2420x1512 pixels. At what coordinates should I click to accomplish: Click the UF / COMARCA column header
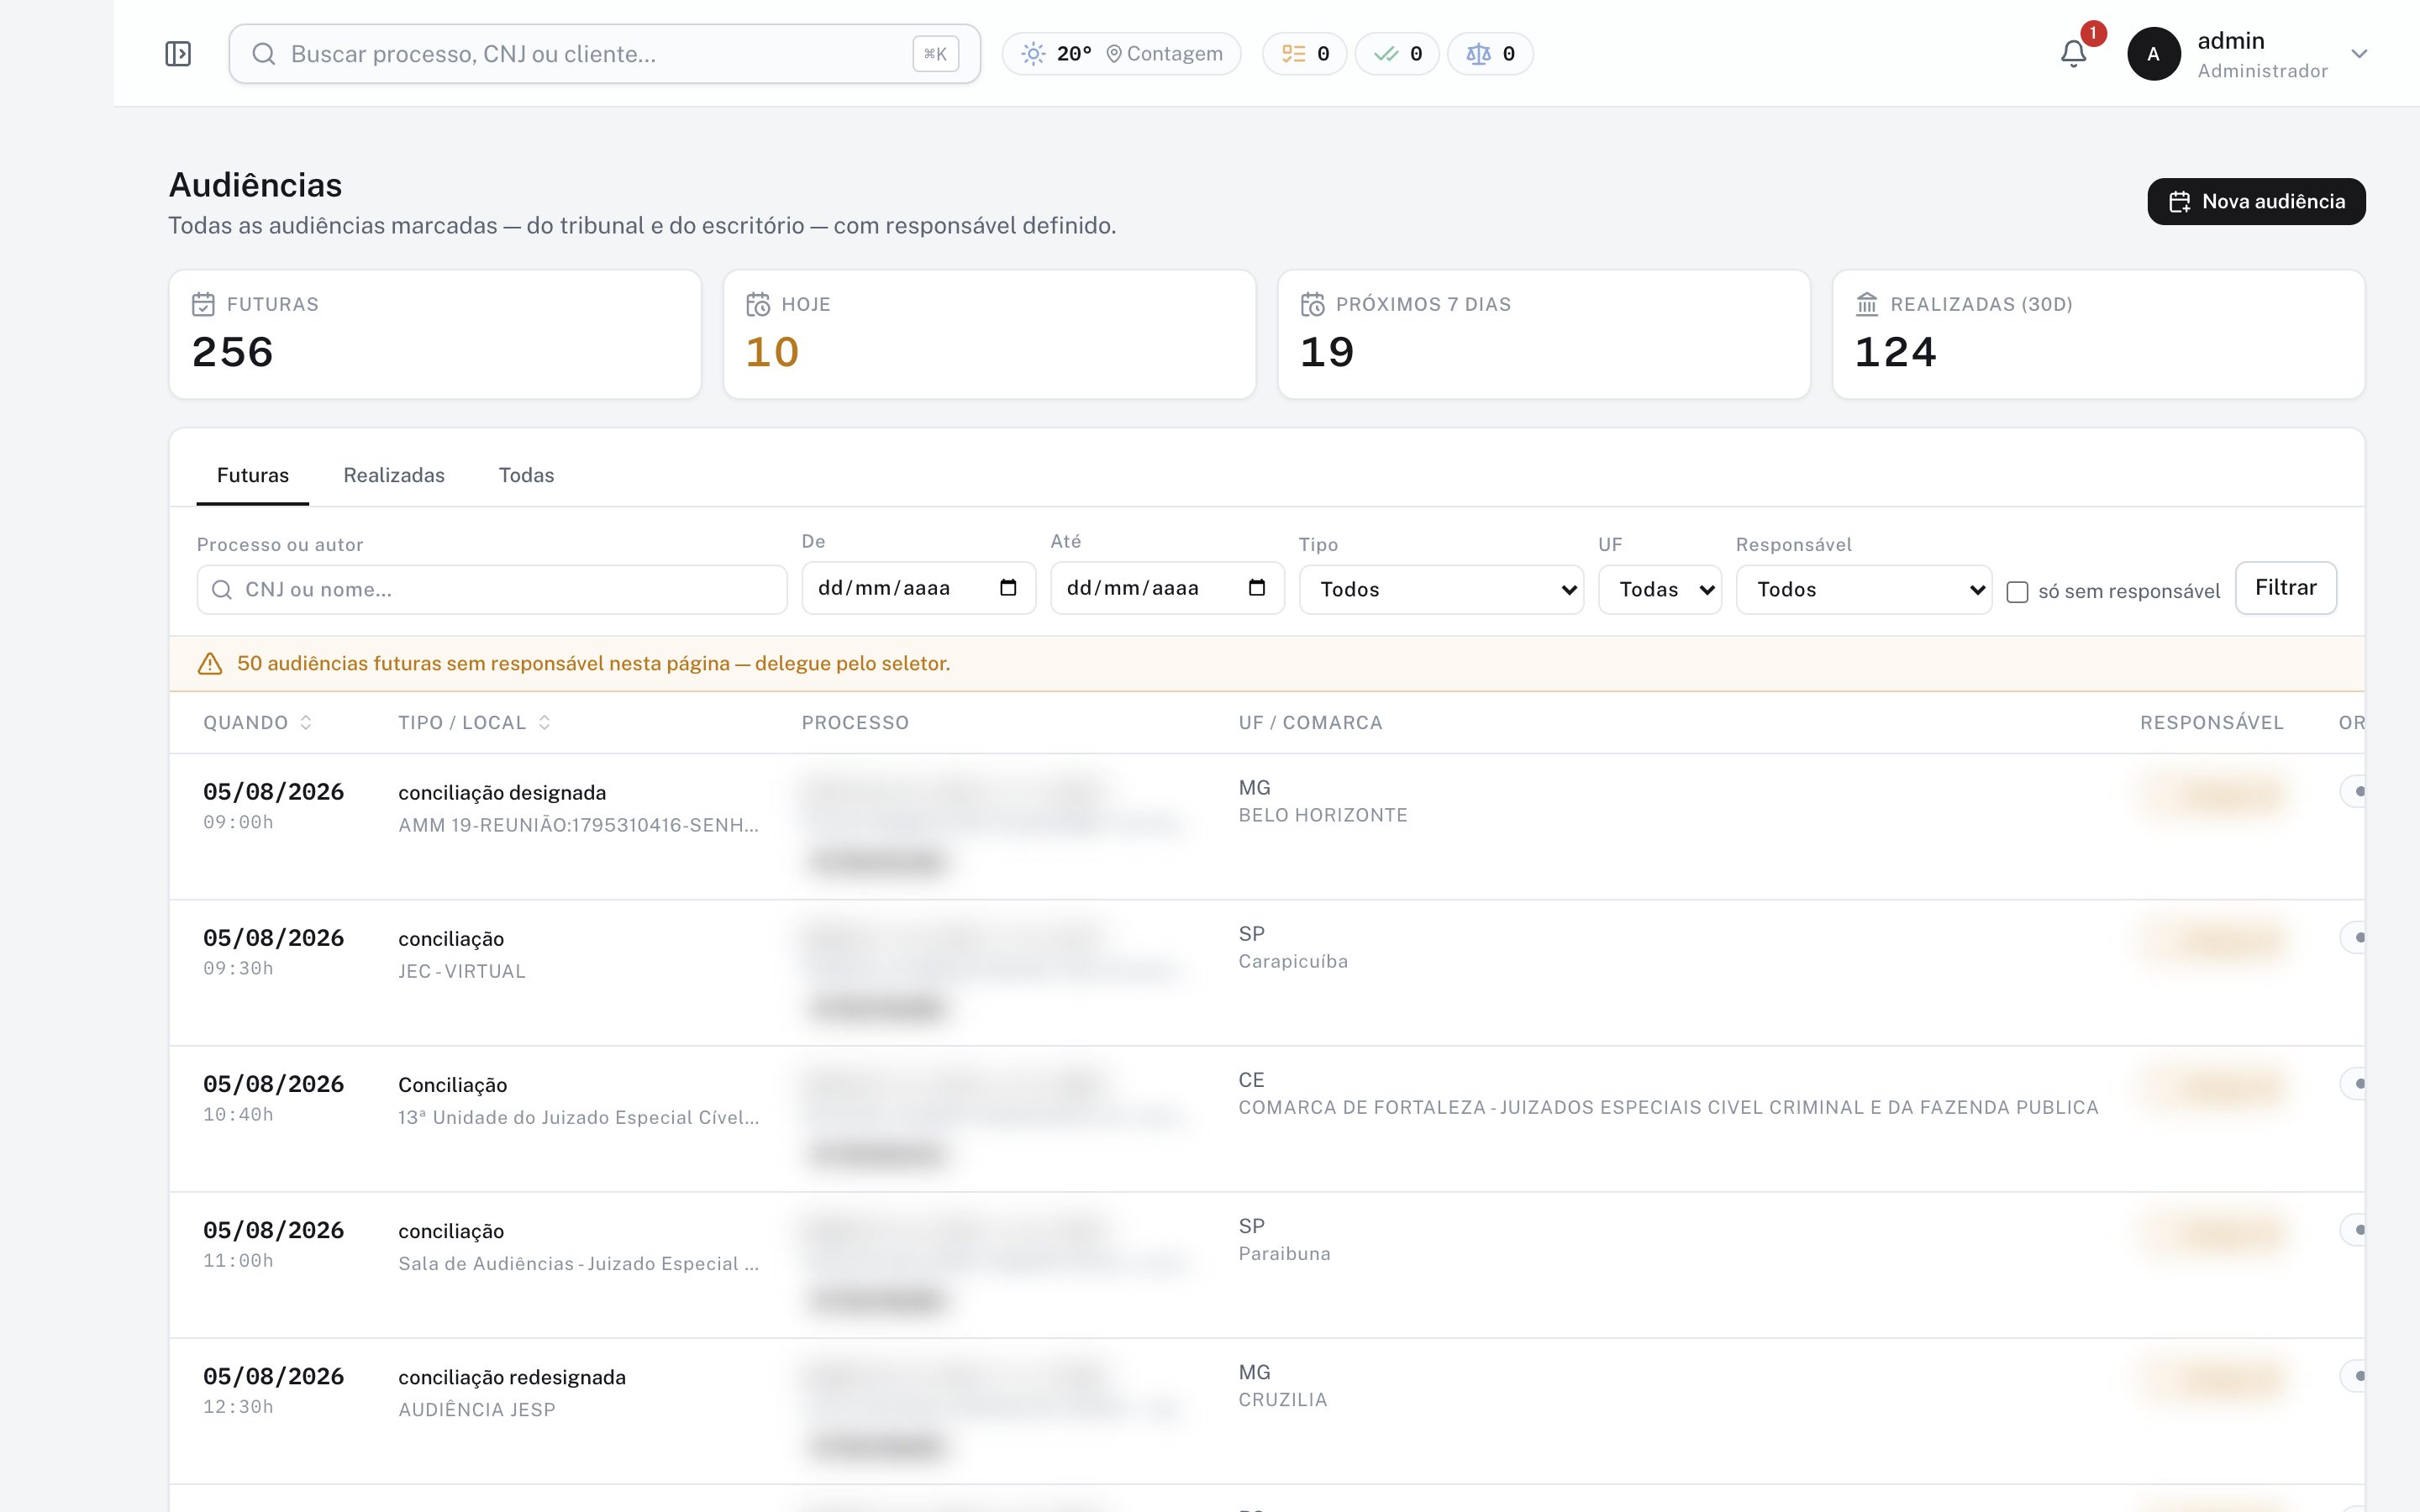tap(1310, 723)
